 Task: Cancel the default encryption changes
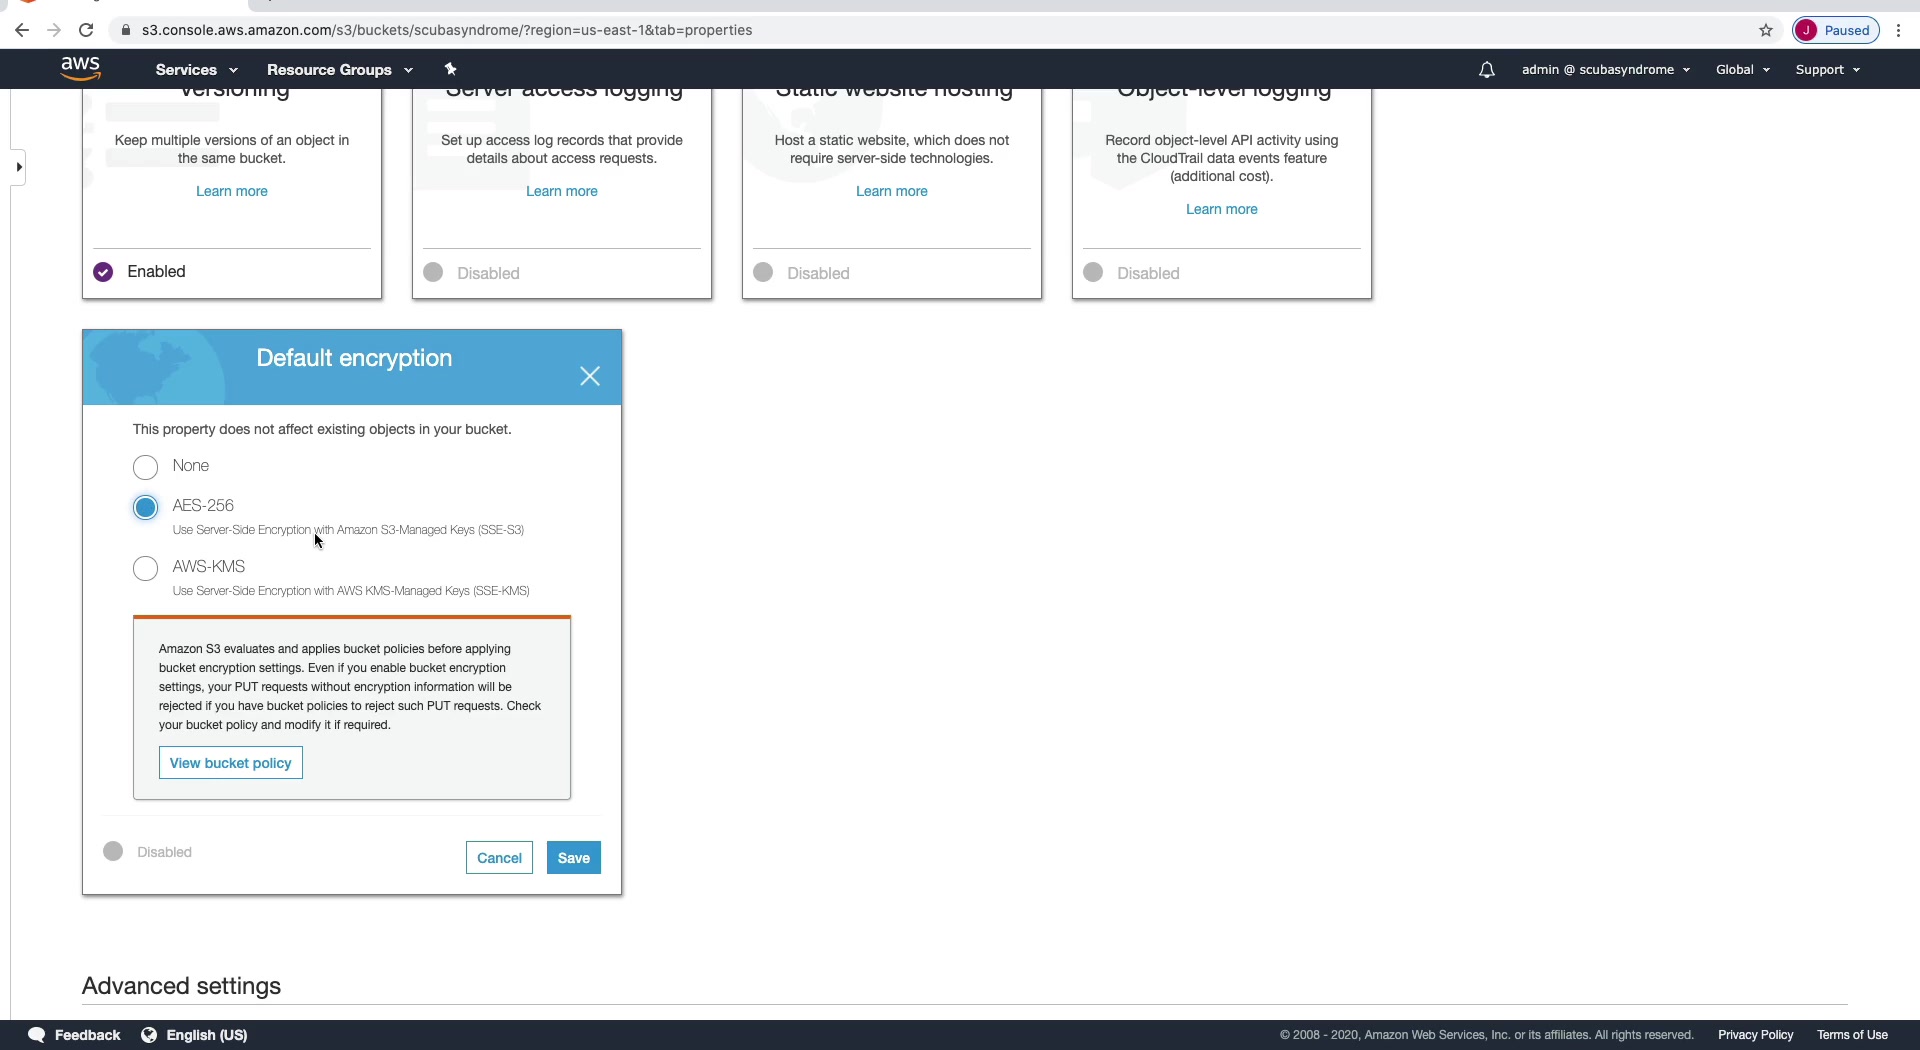499,858
